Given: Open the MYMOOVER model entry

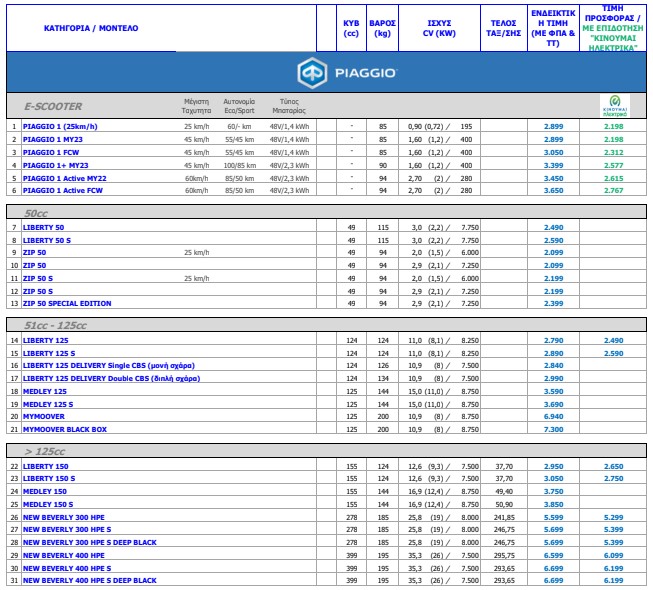Looking at the screenshot, I should click(44, 416).
